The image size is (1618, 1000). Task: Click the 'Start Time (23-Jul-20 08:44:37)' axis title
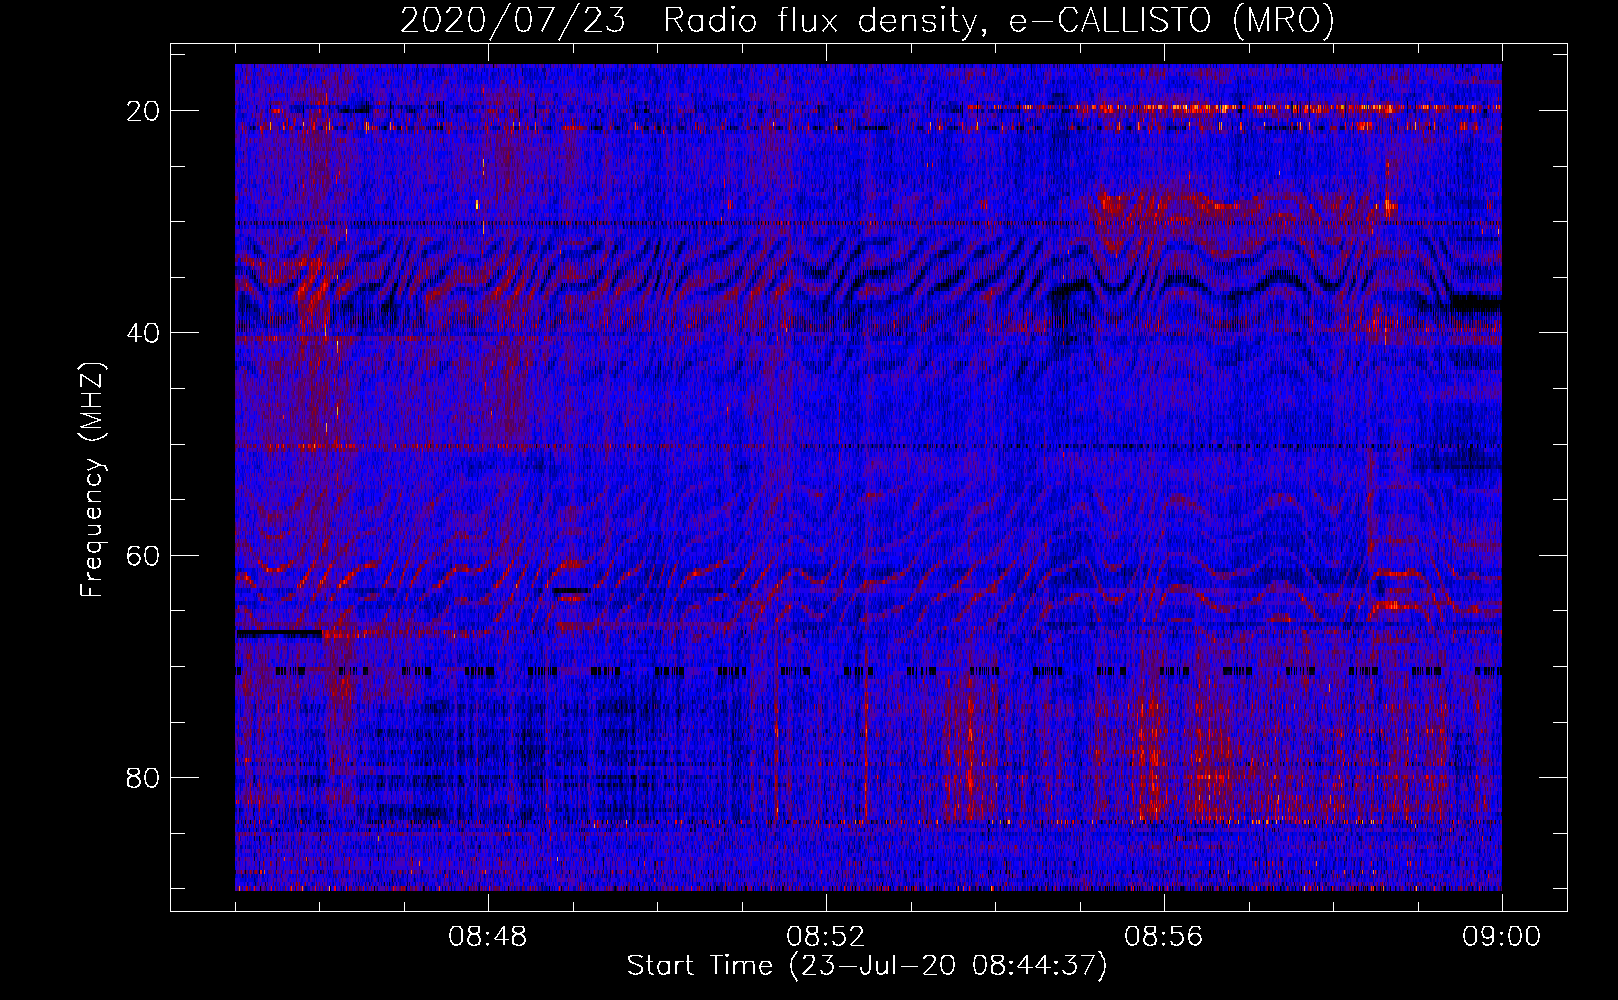867,966
